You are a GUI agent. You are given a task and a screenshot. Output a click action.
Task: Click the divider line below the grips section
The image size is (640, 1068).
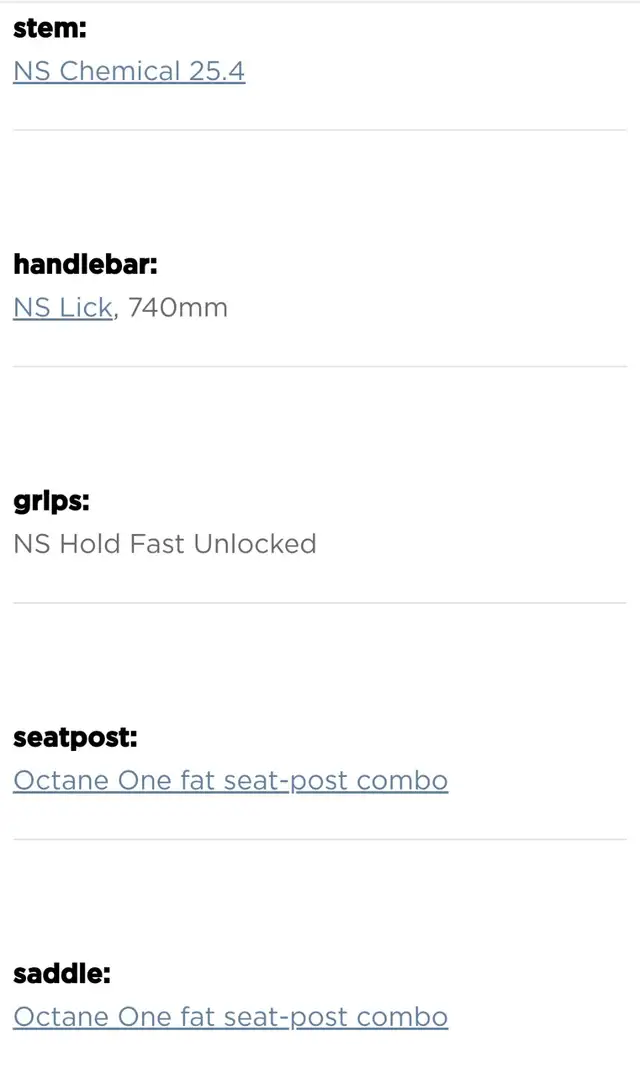tap(319, 603)
